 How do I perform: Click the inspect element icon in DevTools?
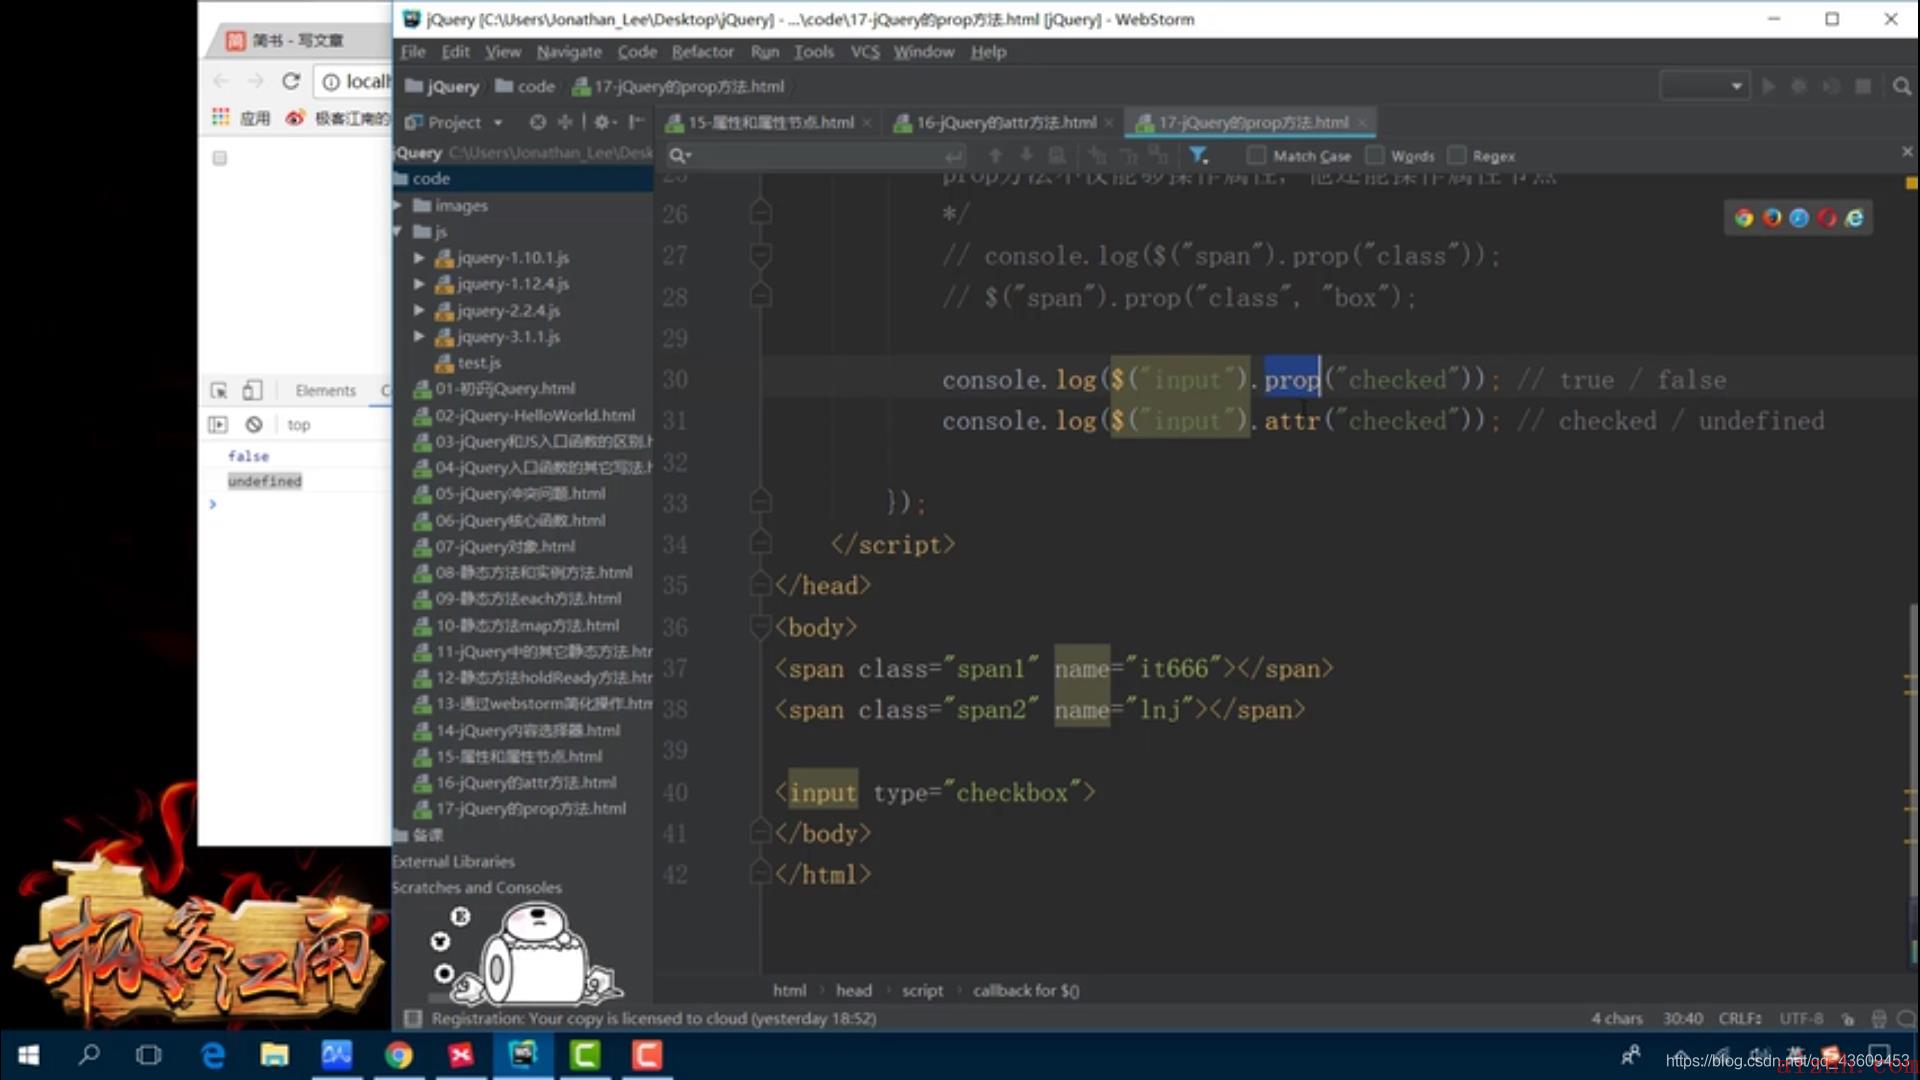click(x=219, y=390)
